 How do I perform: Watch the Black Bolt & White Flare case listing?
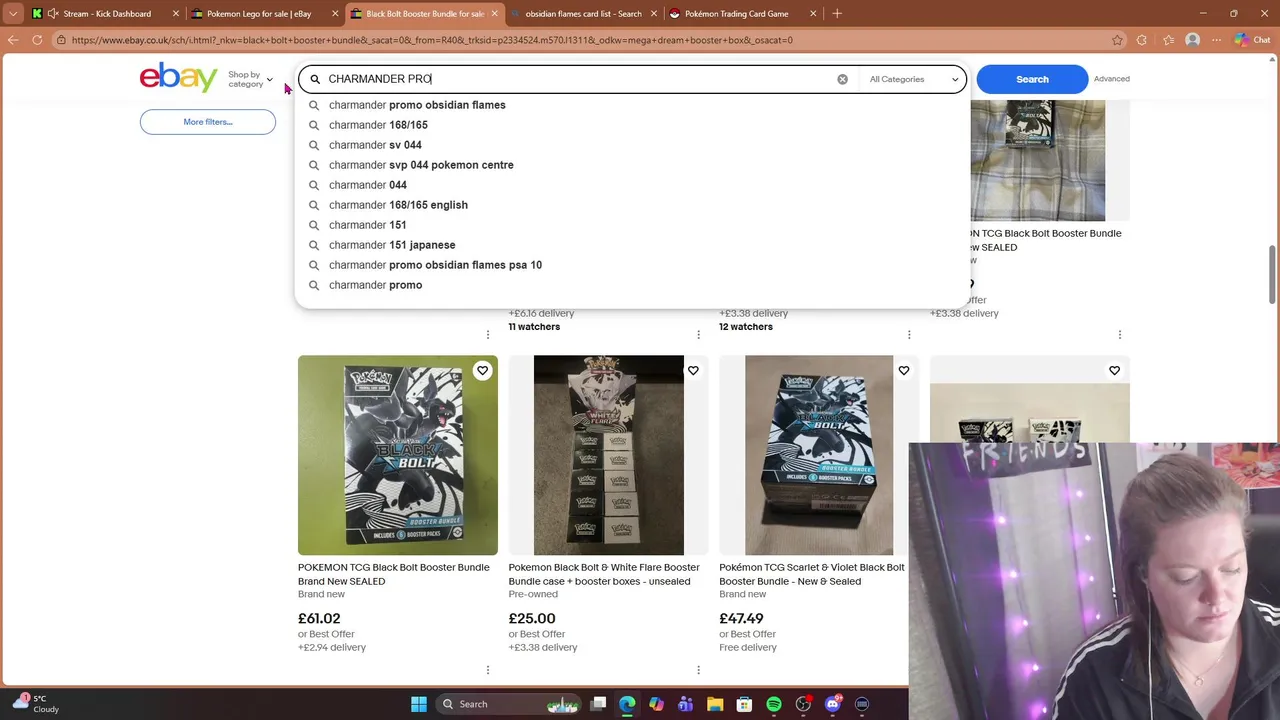(x=693, y=371)
